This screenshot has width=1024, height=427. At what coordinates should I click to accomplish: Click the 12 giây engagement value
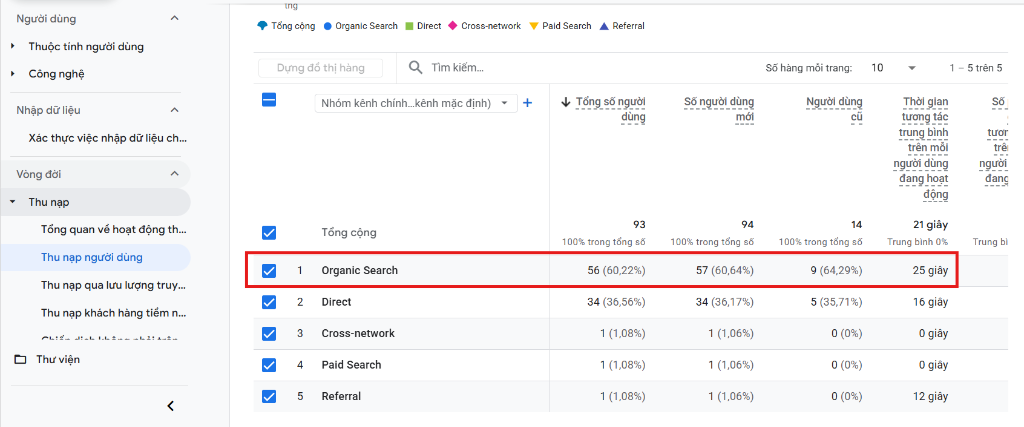tap(930, 396)
